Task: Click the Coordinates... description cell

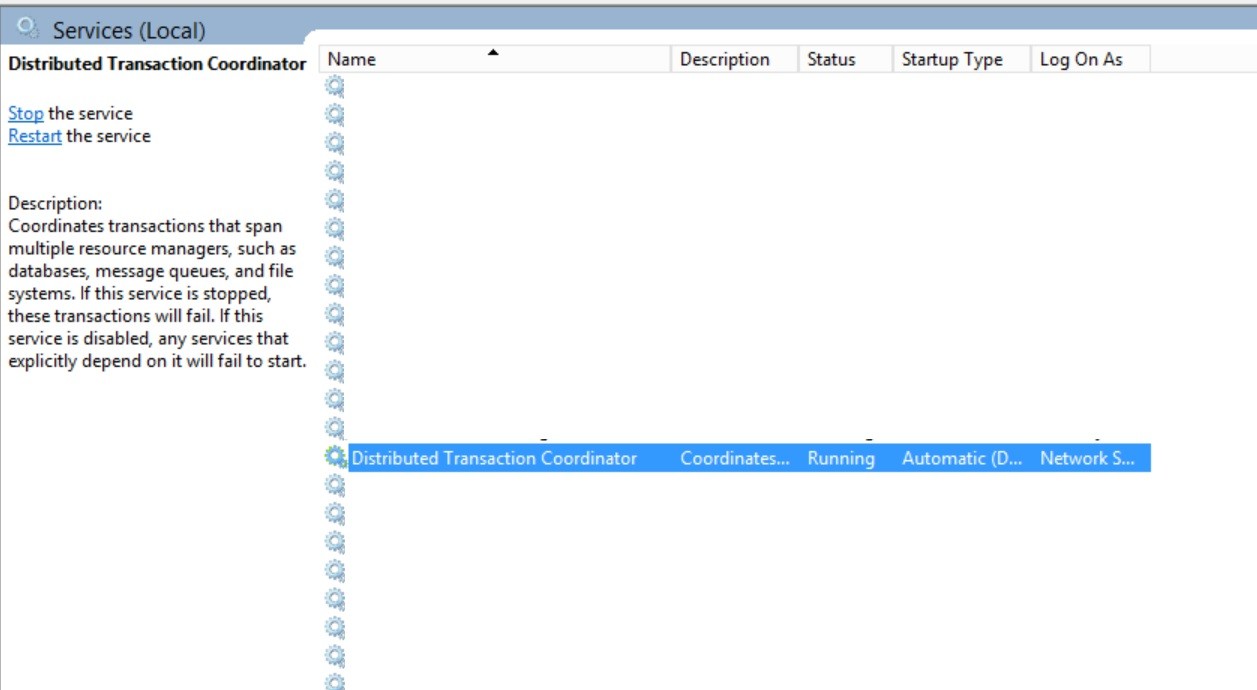Action: tap(735, 458)
